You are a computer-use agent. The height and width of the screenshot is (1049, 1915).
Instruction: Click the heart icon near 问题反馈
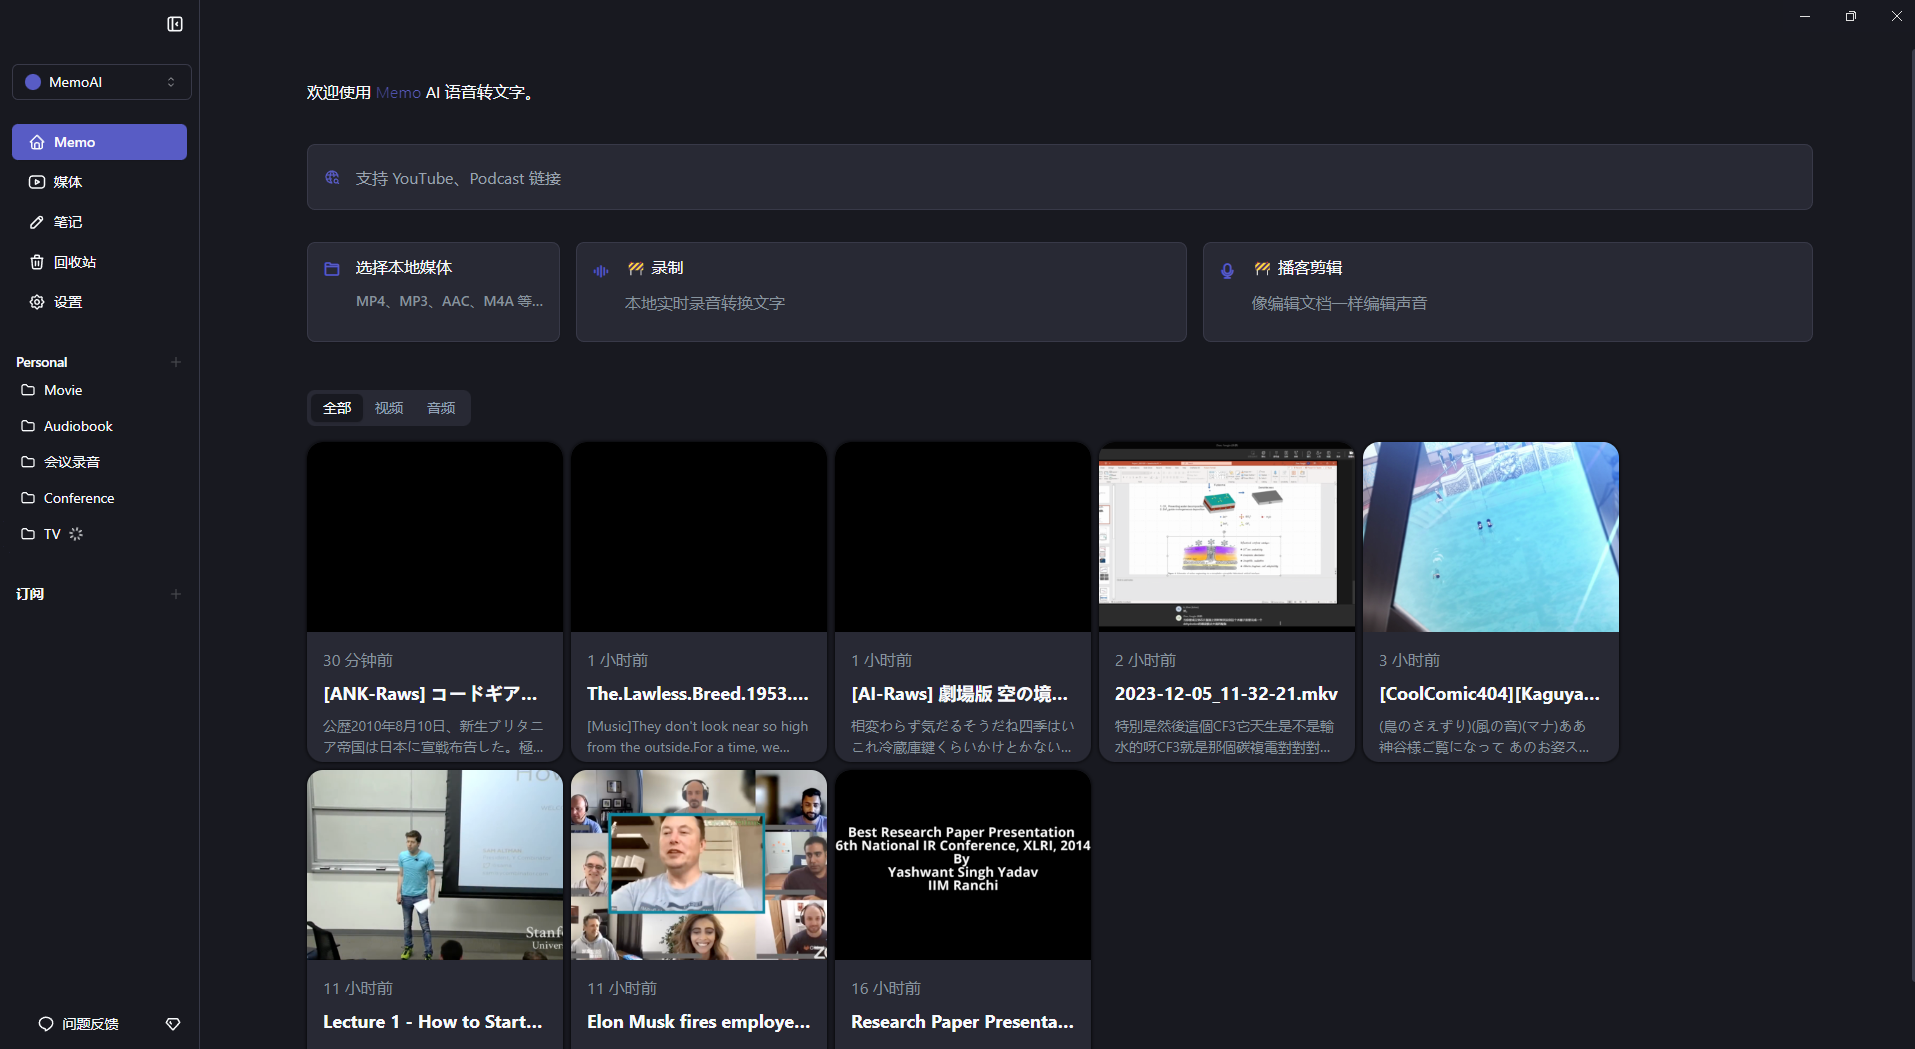[172, 1023]
